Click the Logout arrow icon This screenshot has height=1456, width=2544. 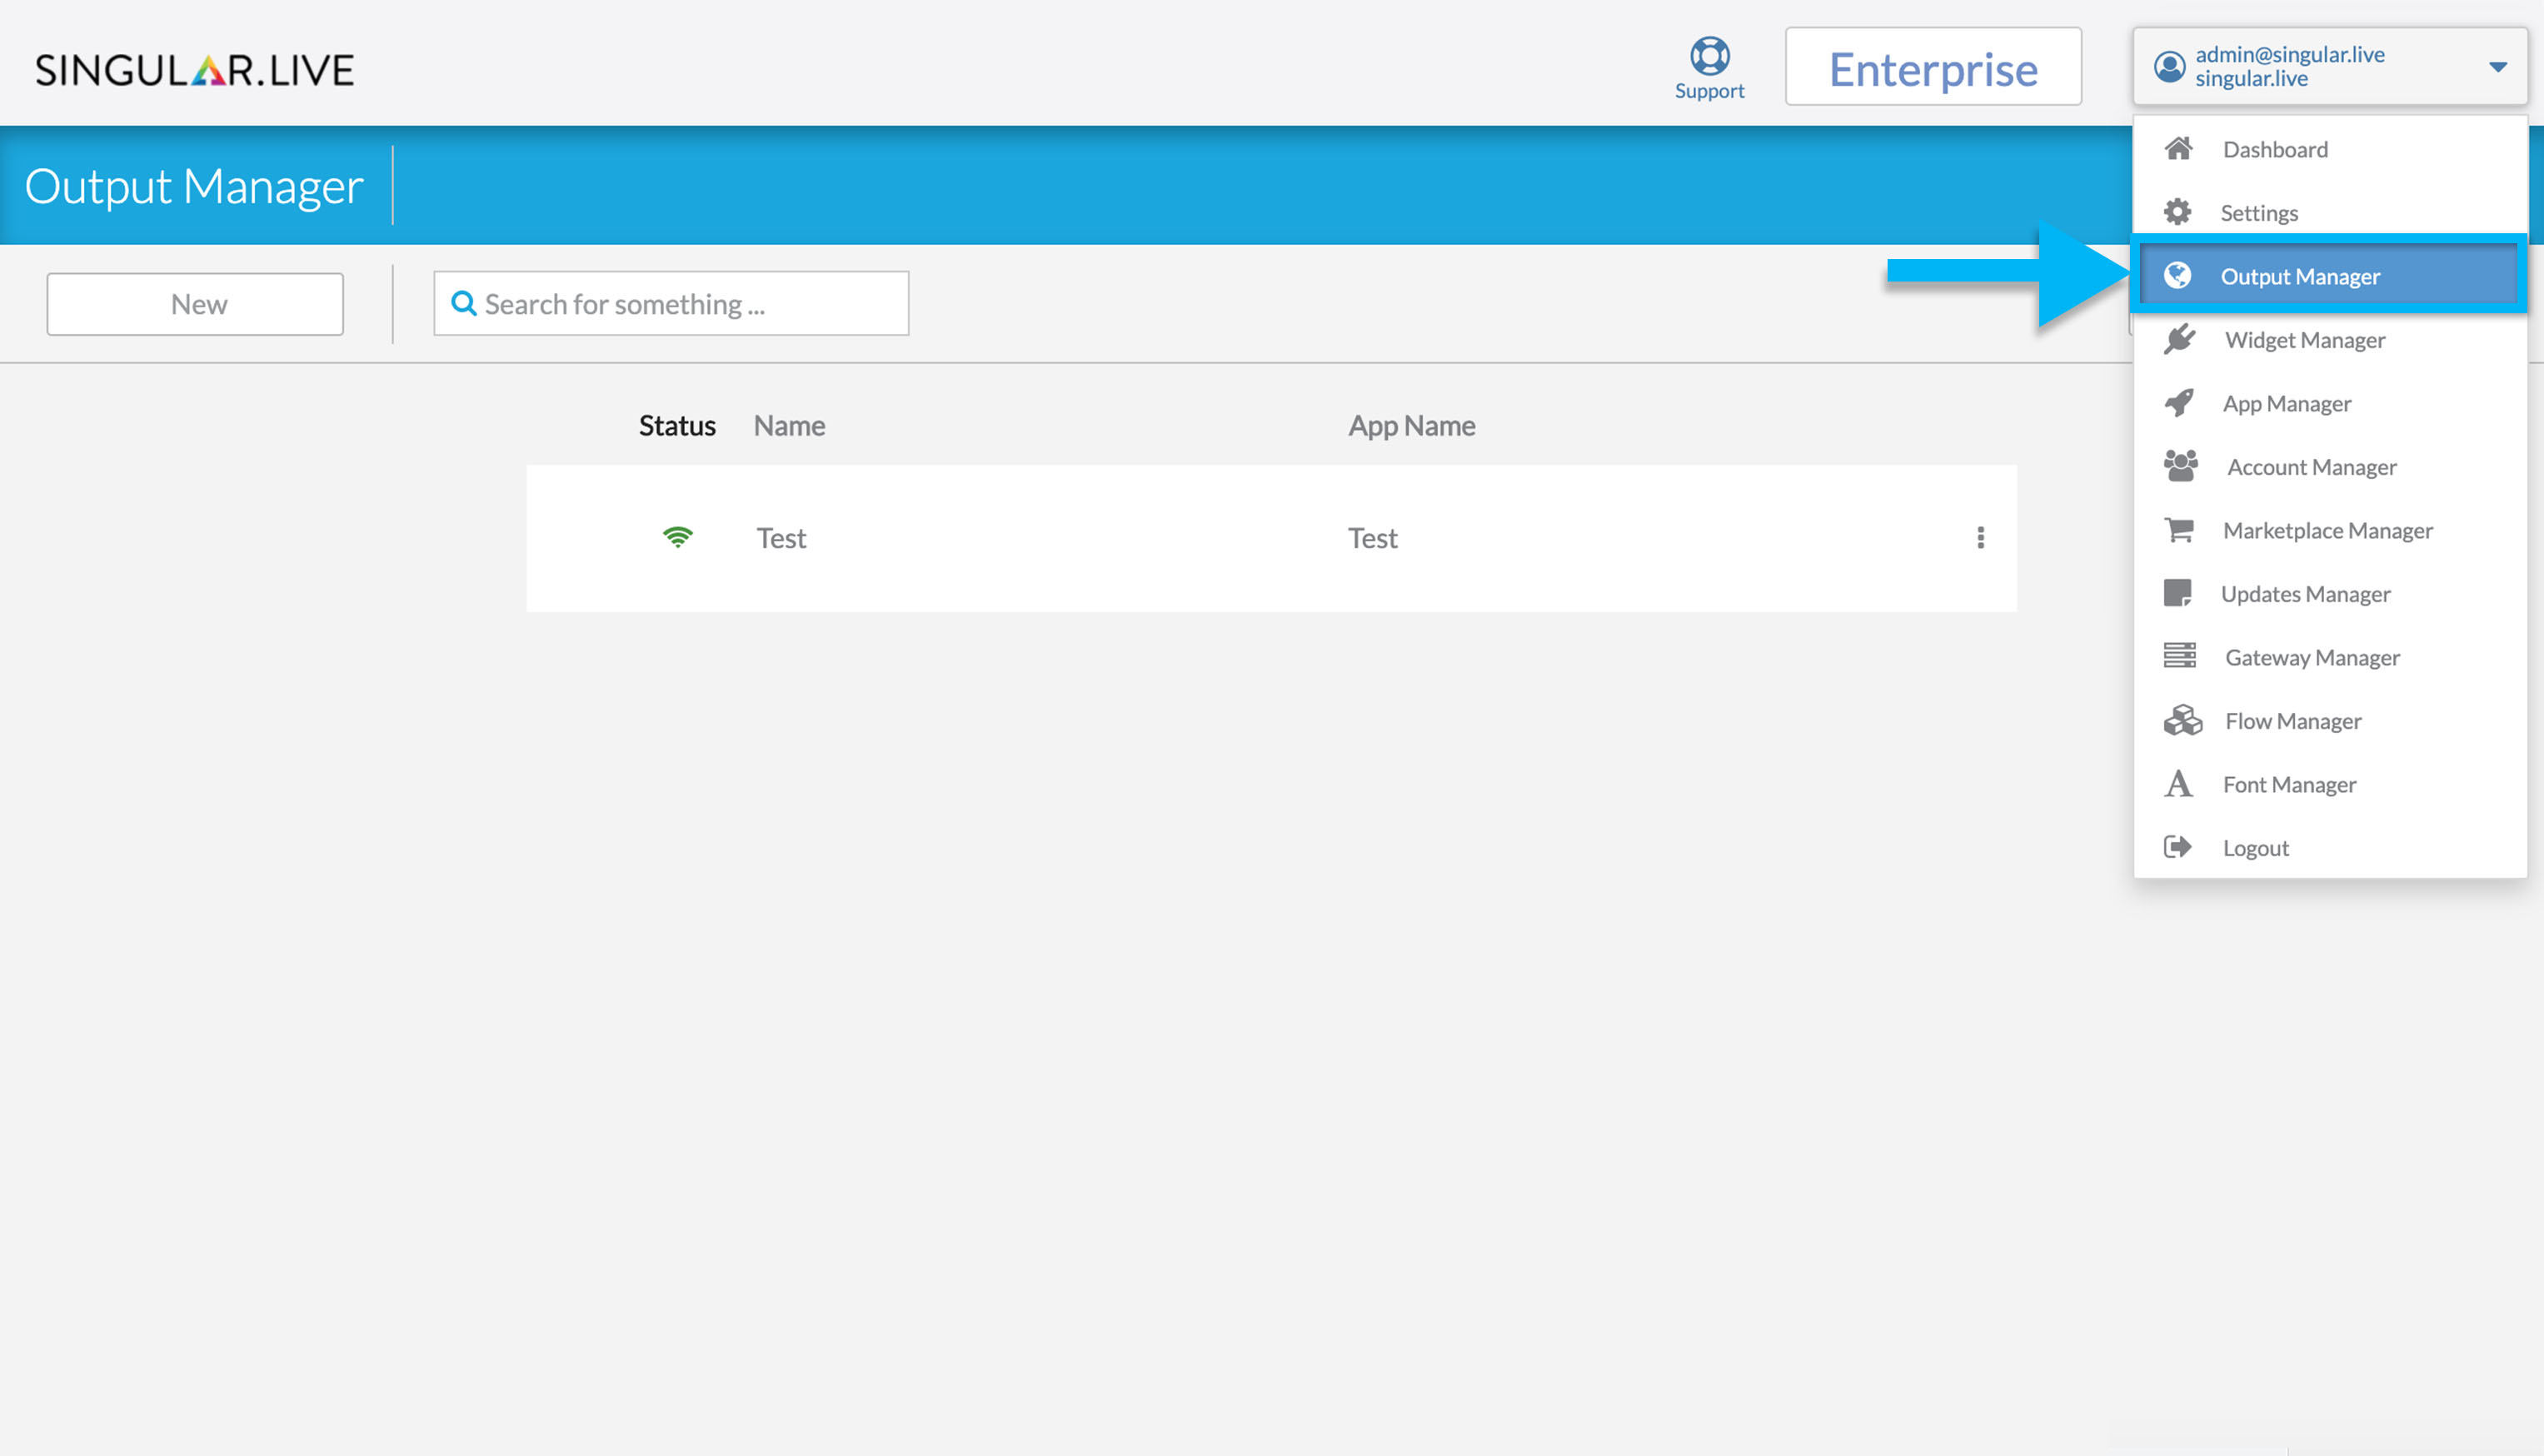coord(2177,847)
